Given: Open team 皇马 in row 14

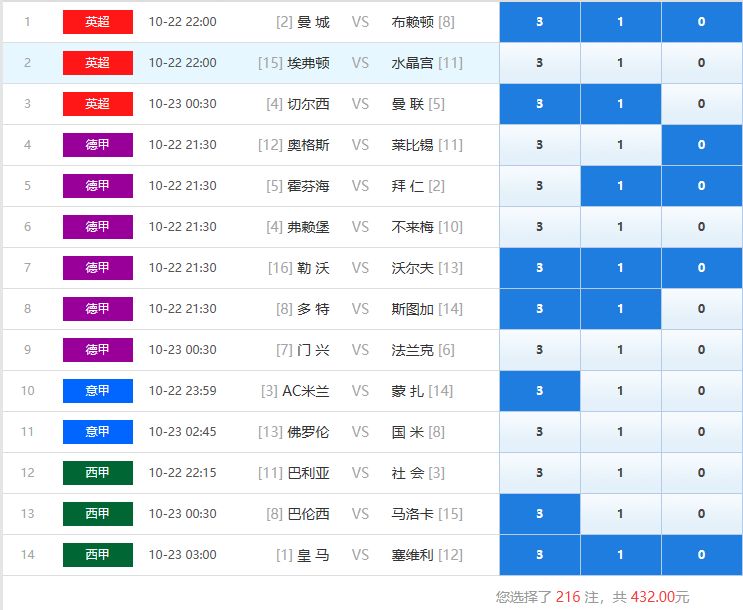Looking at the screenshot, I should (x=313, y=555).
